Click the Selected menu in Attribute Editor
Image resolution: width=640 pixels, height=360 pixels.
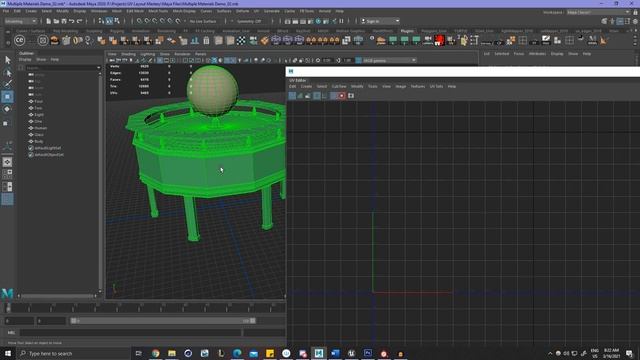502,54
